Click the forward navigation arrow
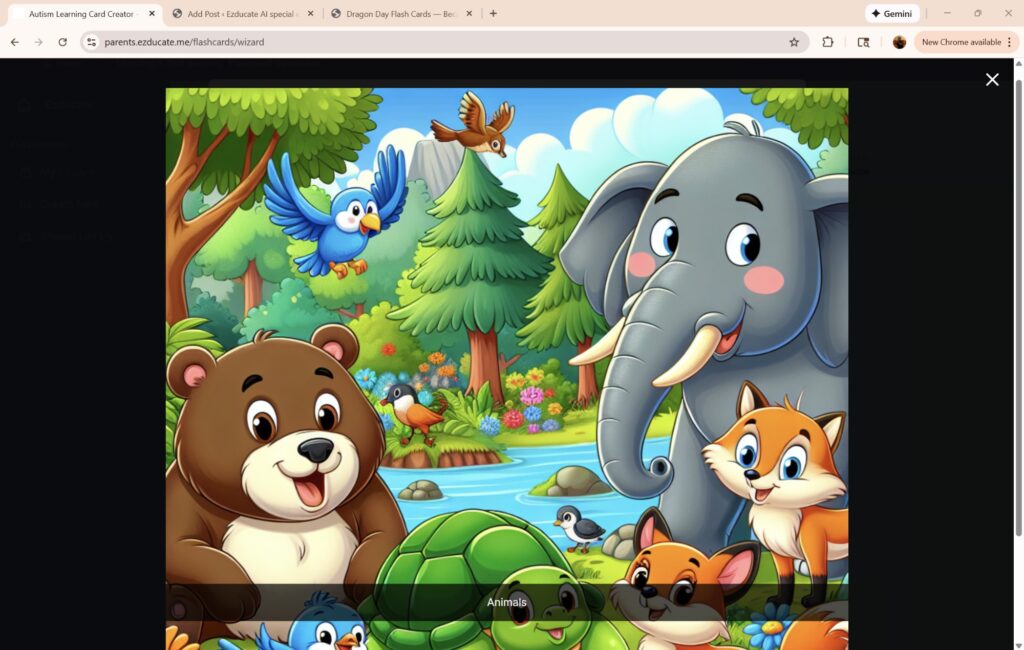This screenshot has height=650, width=1024. pyautogui.click(x=38, y=42)
